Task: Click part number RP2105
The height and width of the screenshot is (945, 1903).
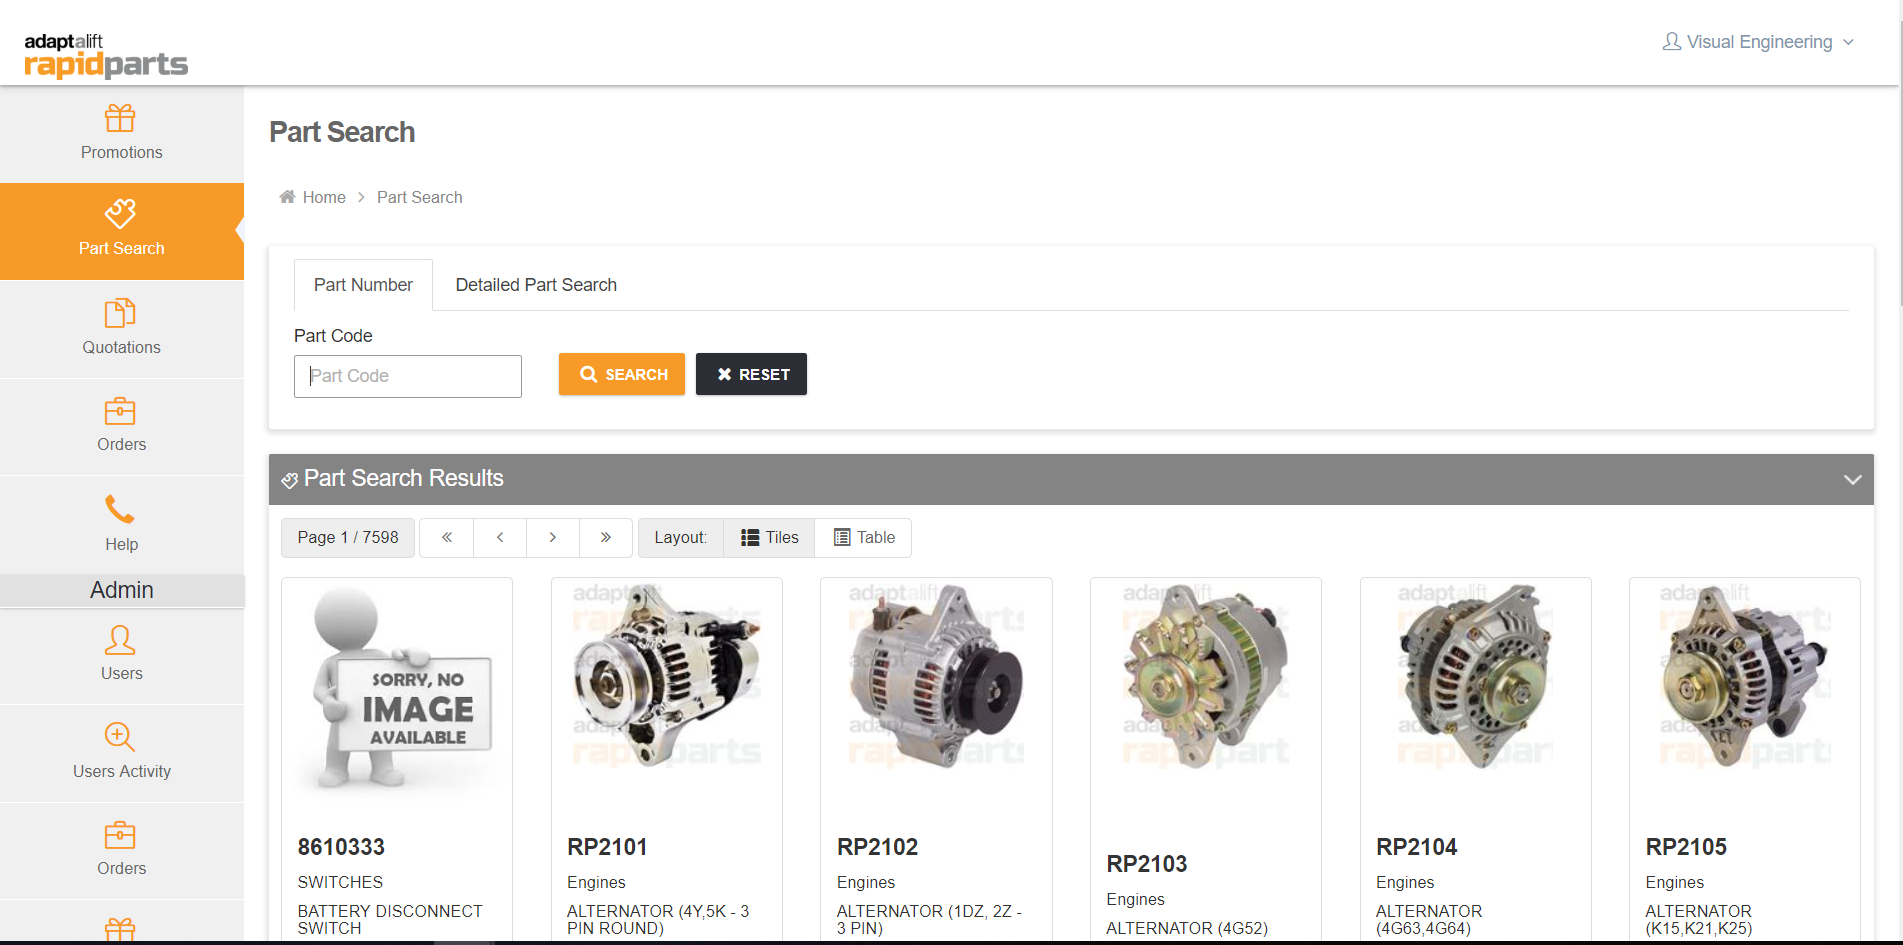Action: pyautogui.click(x=1686, y=847)
